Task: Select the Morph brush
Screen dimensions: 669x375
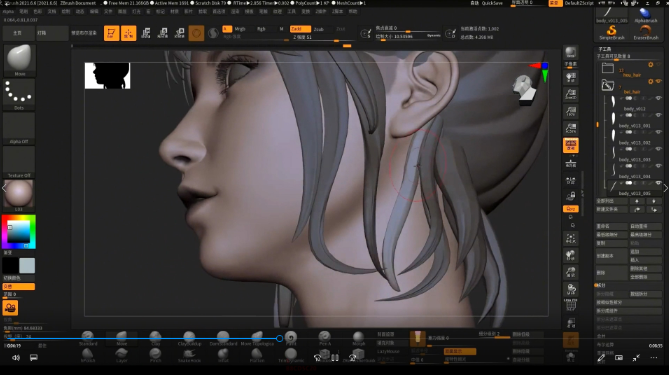Action: click(x=358, y=338)
